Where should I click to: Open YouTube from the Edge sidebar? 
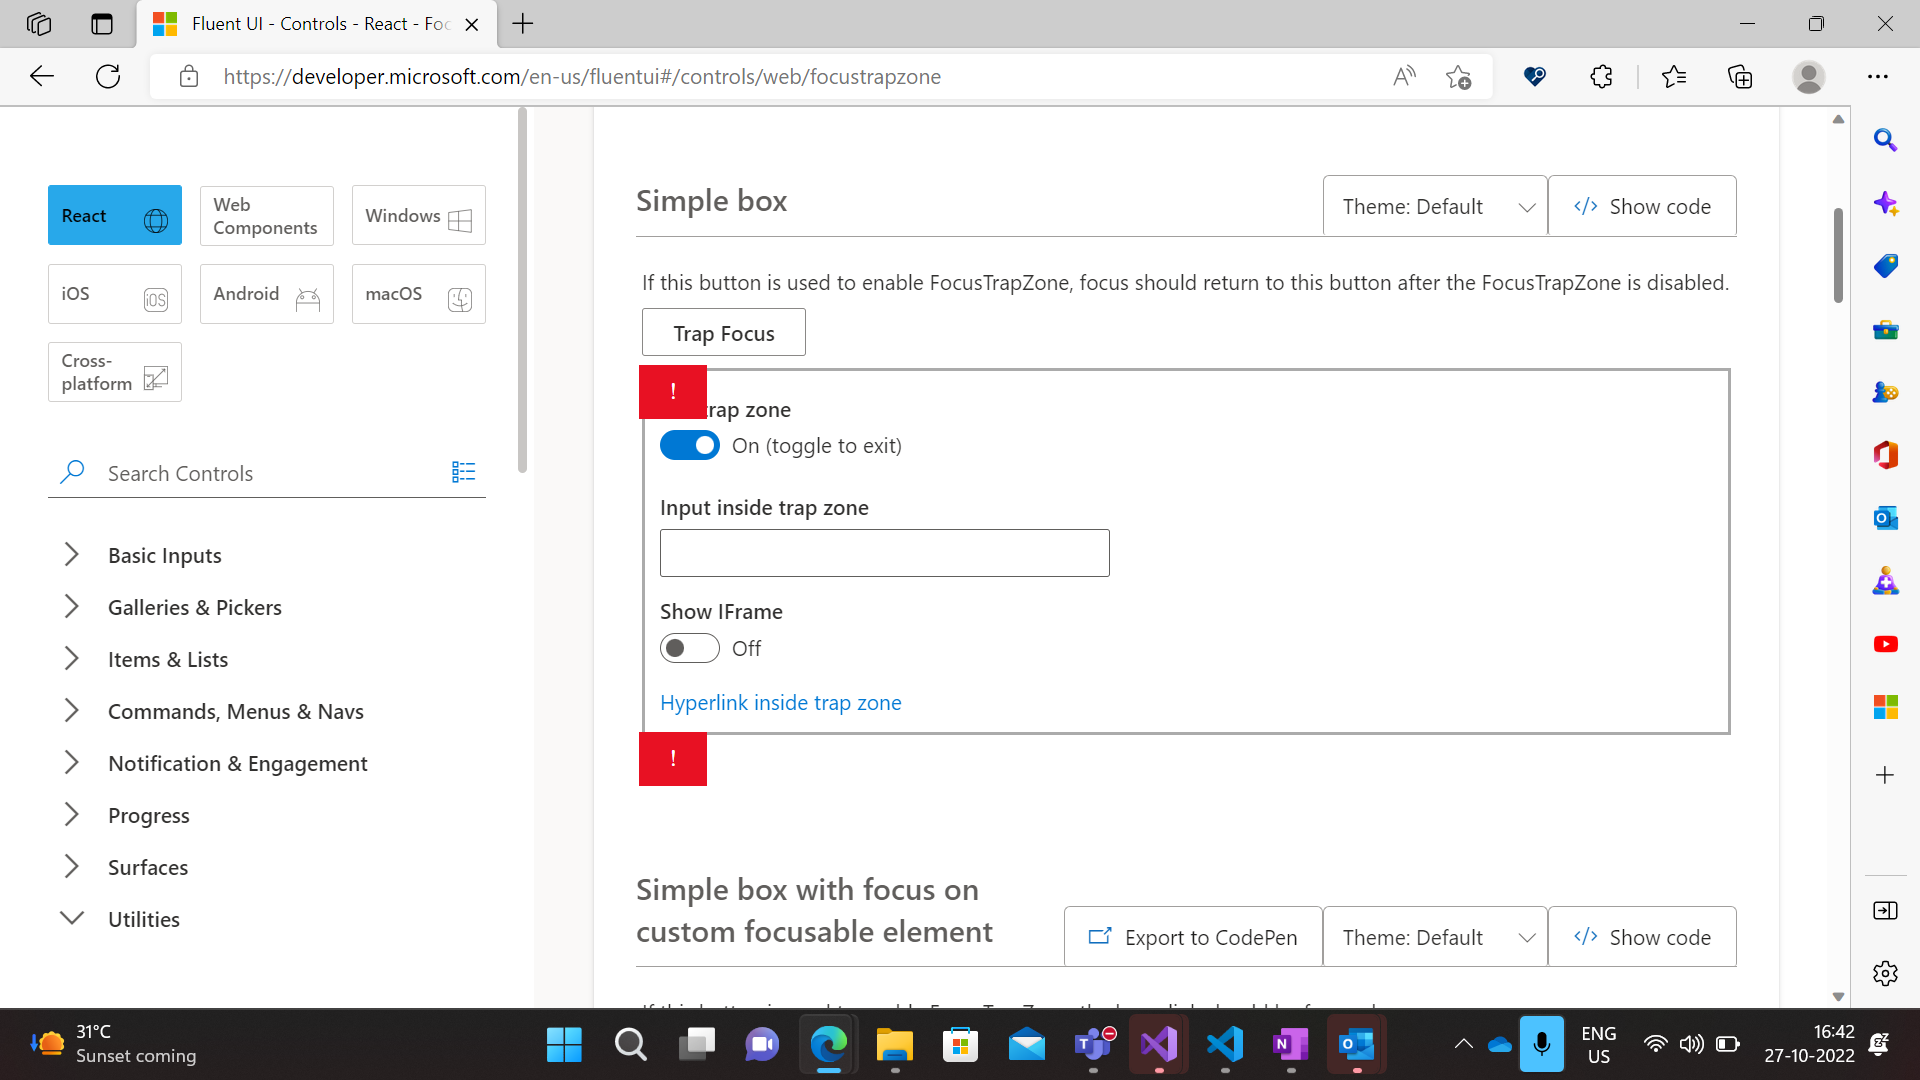(x=1886, y=644)
